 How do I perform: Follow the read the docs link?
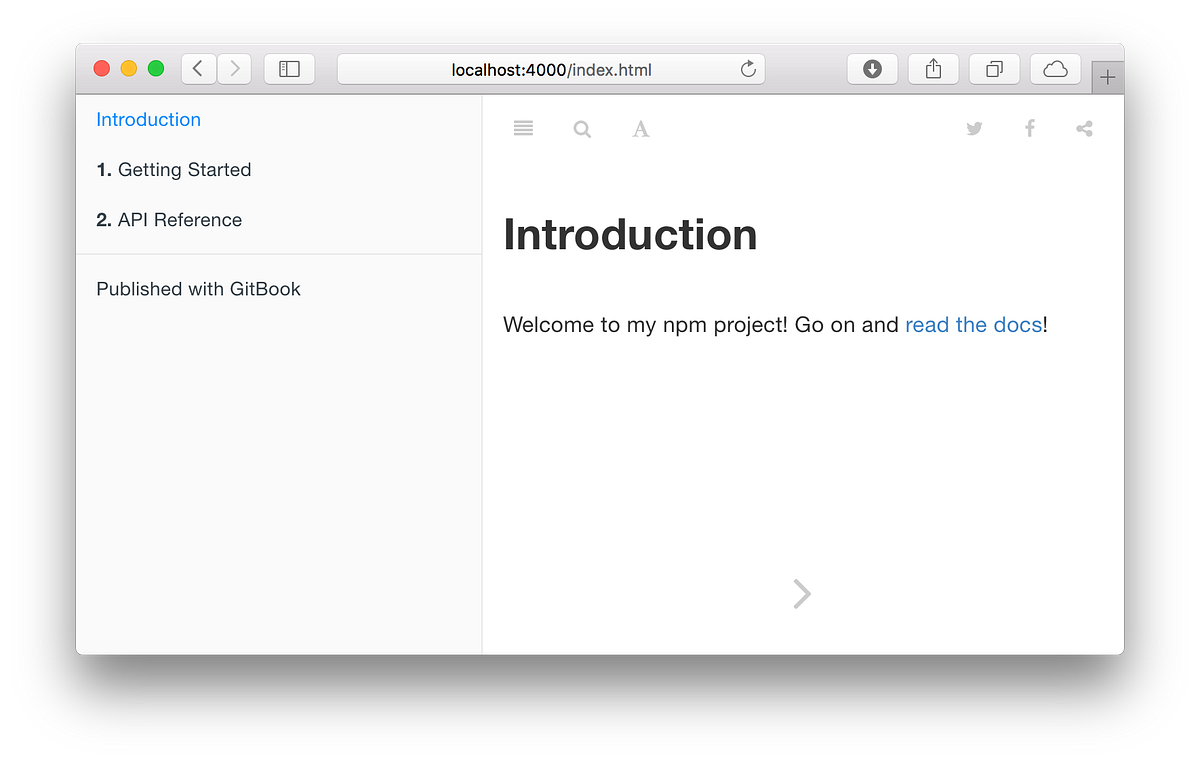[x=973, y=324]
